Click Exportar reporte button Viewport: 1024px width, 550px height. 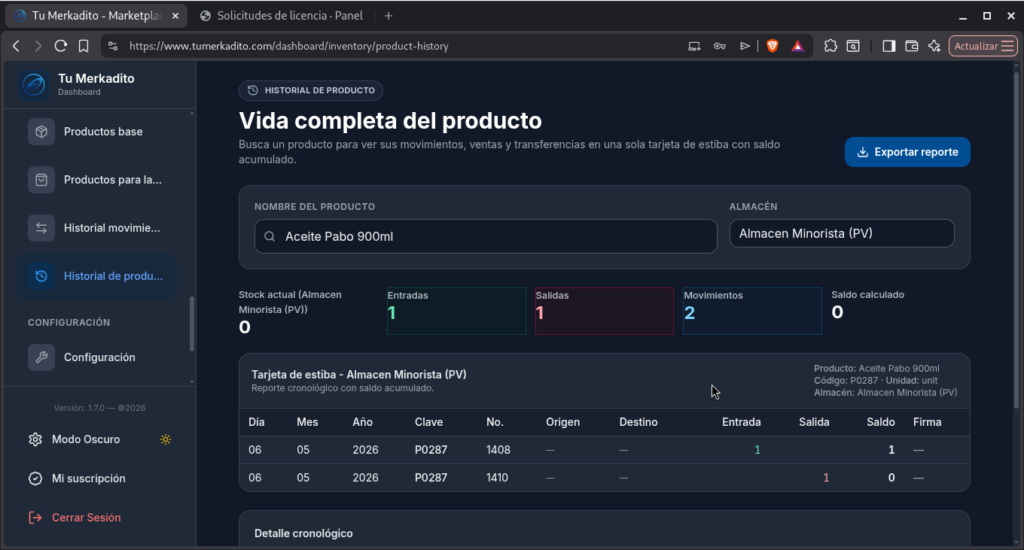907,152
